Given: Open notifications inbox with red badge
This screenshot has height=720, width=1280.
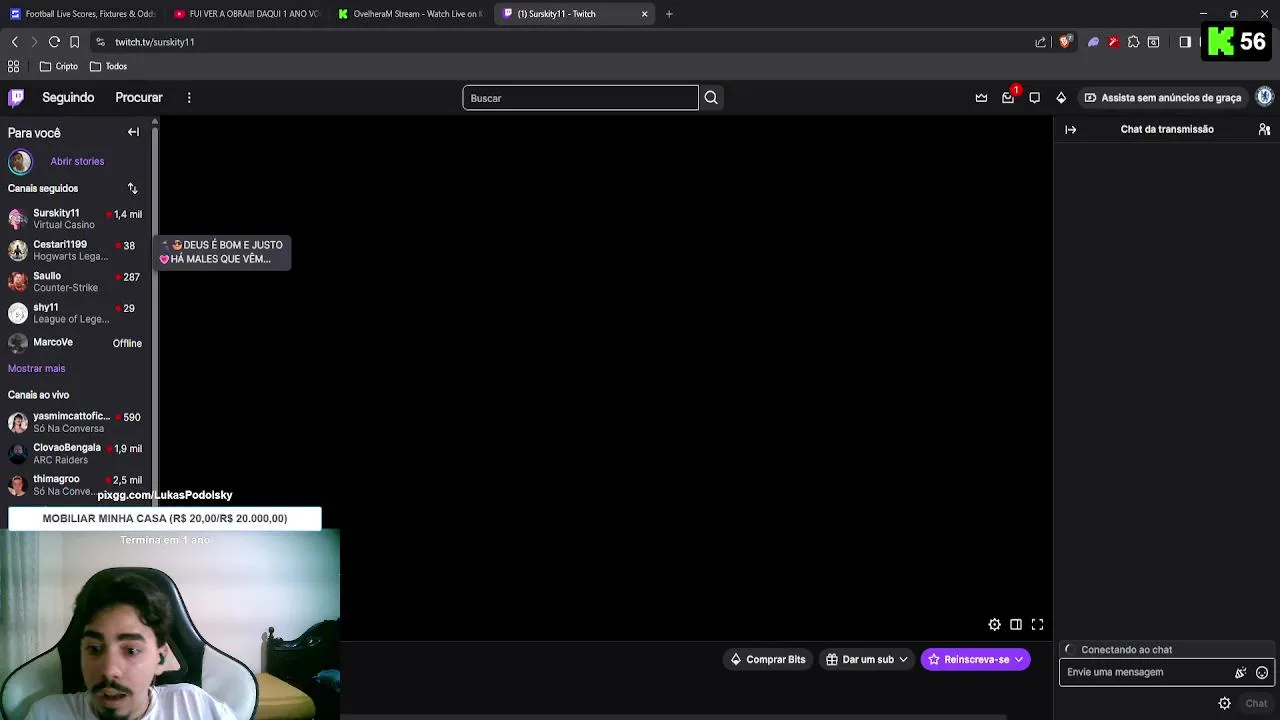Looking at the screenshot, I should (1008, 97).
